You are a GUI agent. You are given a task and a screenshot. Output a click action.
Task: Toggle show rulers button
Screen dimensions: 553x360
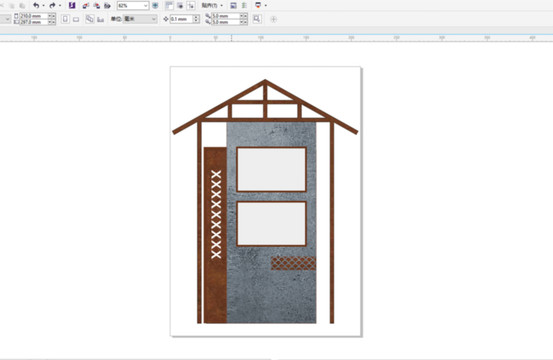tap(169, 5)
